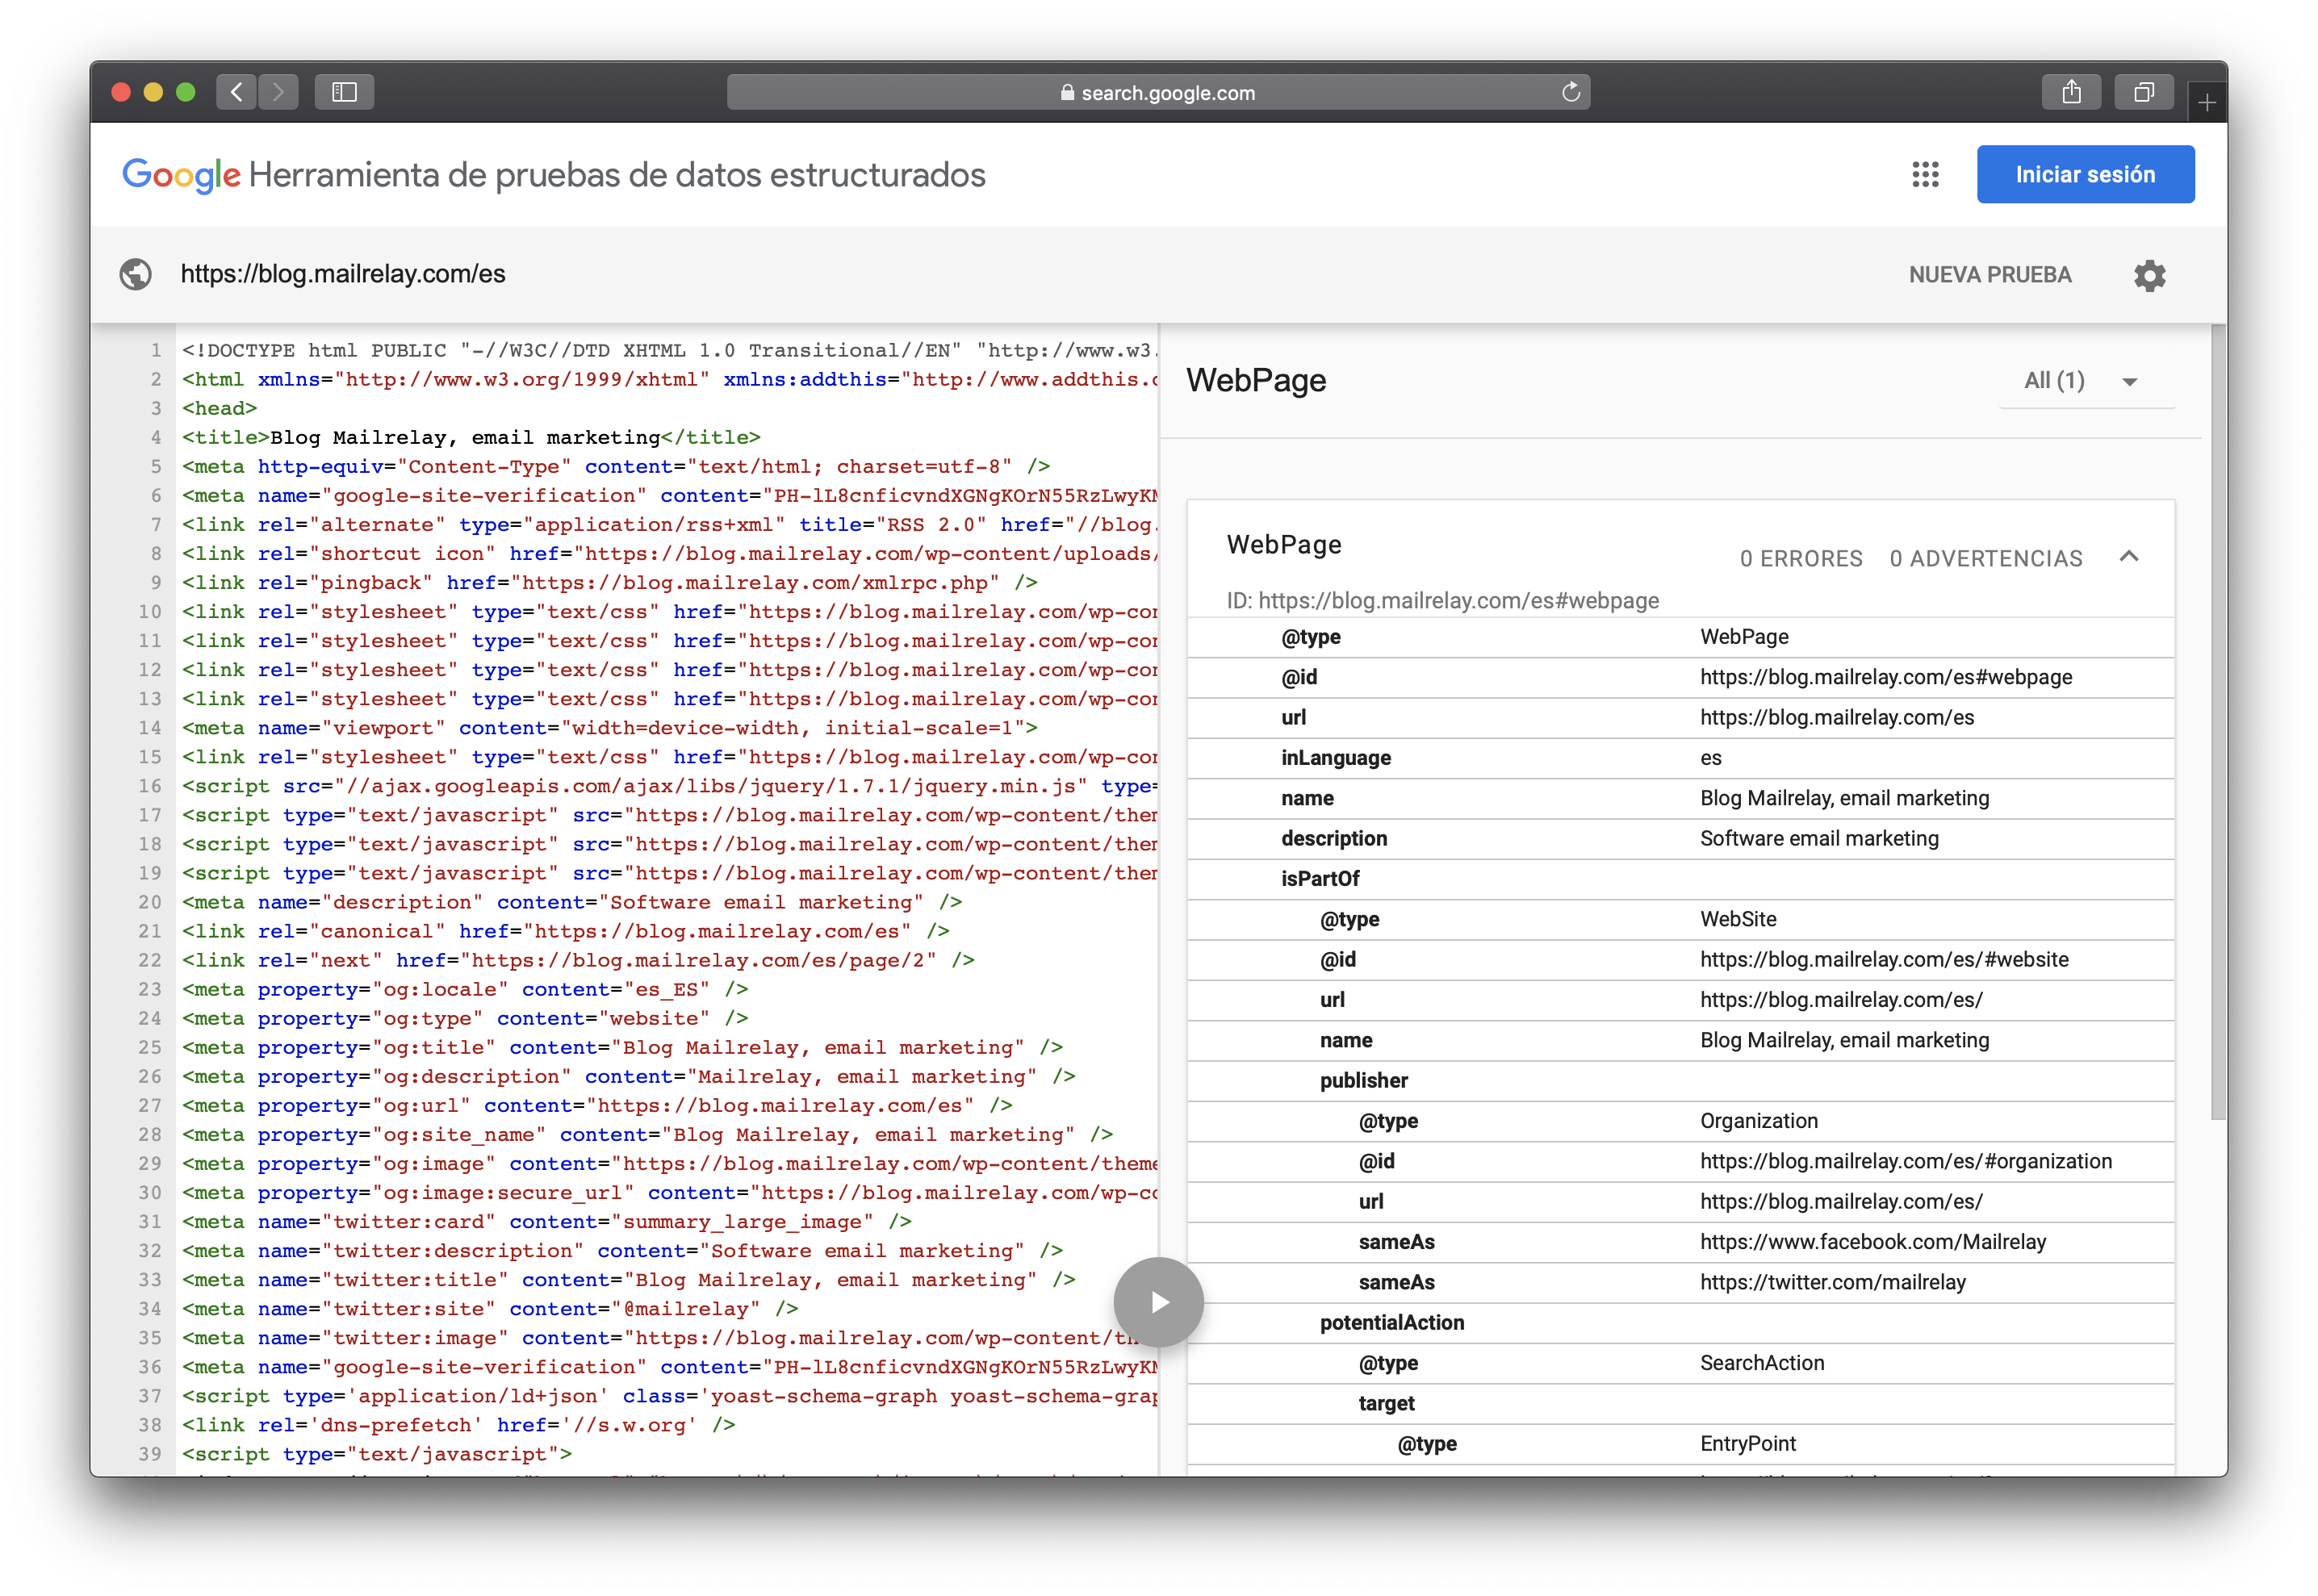2318x1596 pixels.
Task: Click the EntryPoint type value
Action: pos(1747,1443)
